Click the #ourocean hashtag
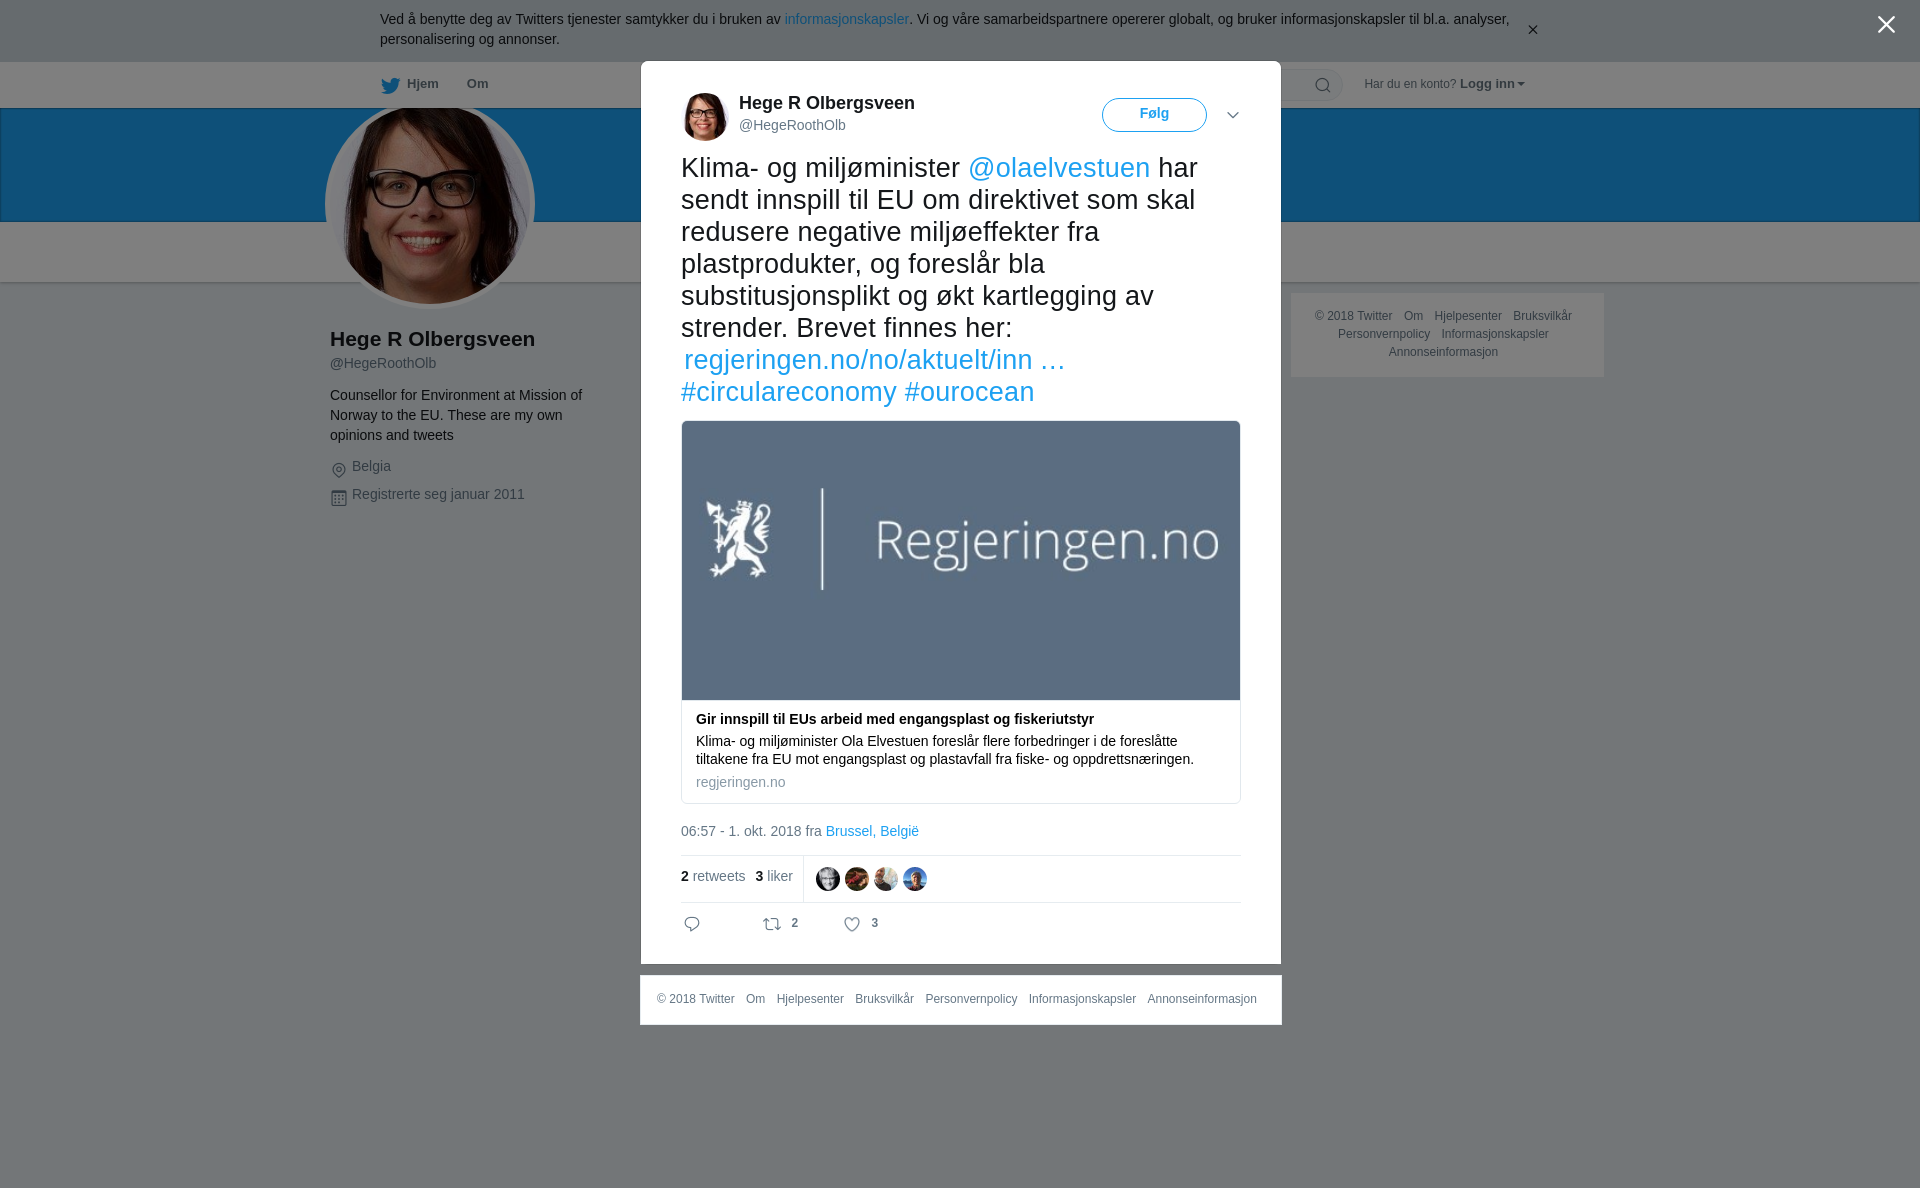Image resolution: width=1920 pixels, height=1188 pixels. pyautogui.click(x=970, y=392)
